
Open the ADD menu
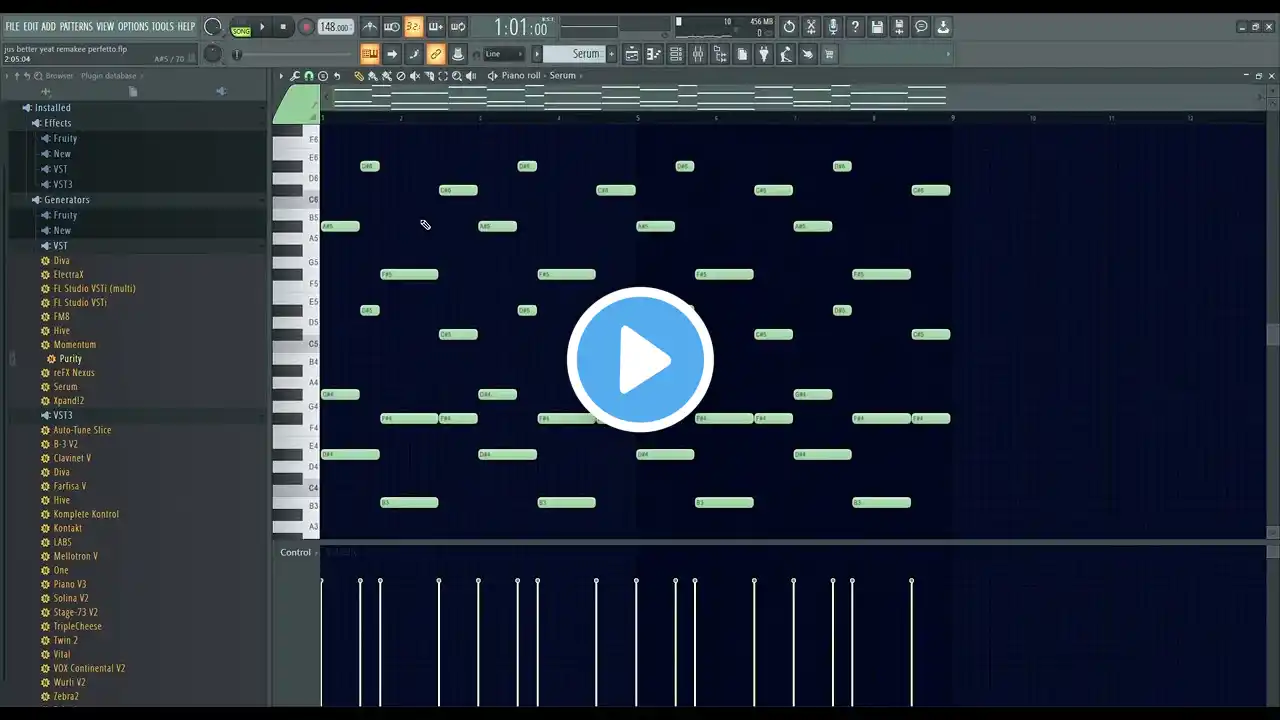click(x=49, y=27)
